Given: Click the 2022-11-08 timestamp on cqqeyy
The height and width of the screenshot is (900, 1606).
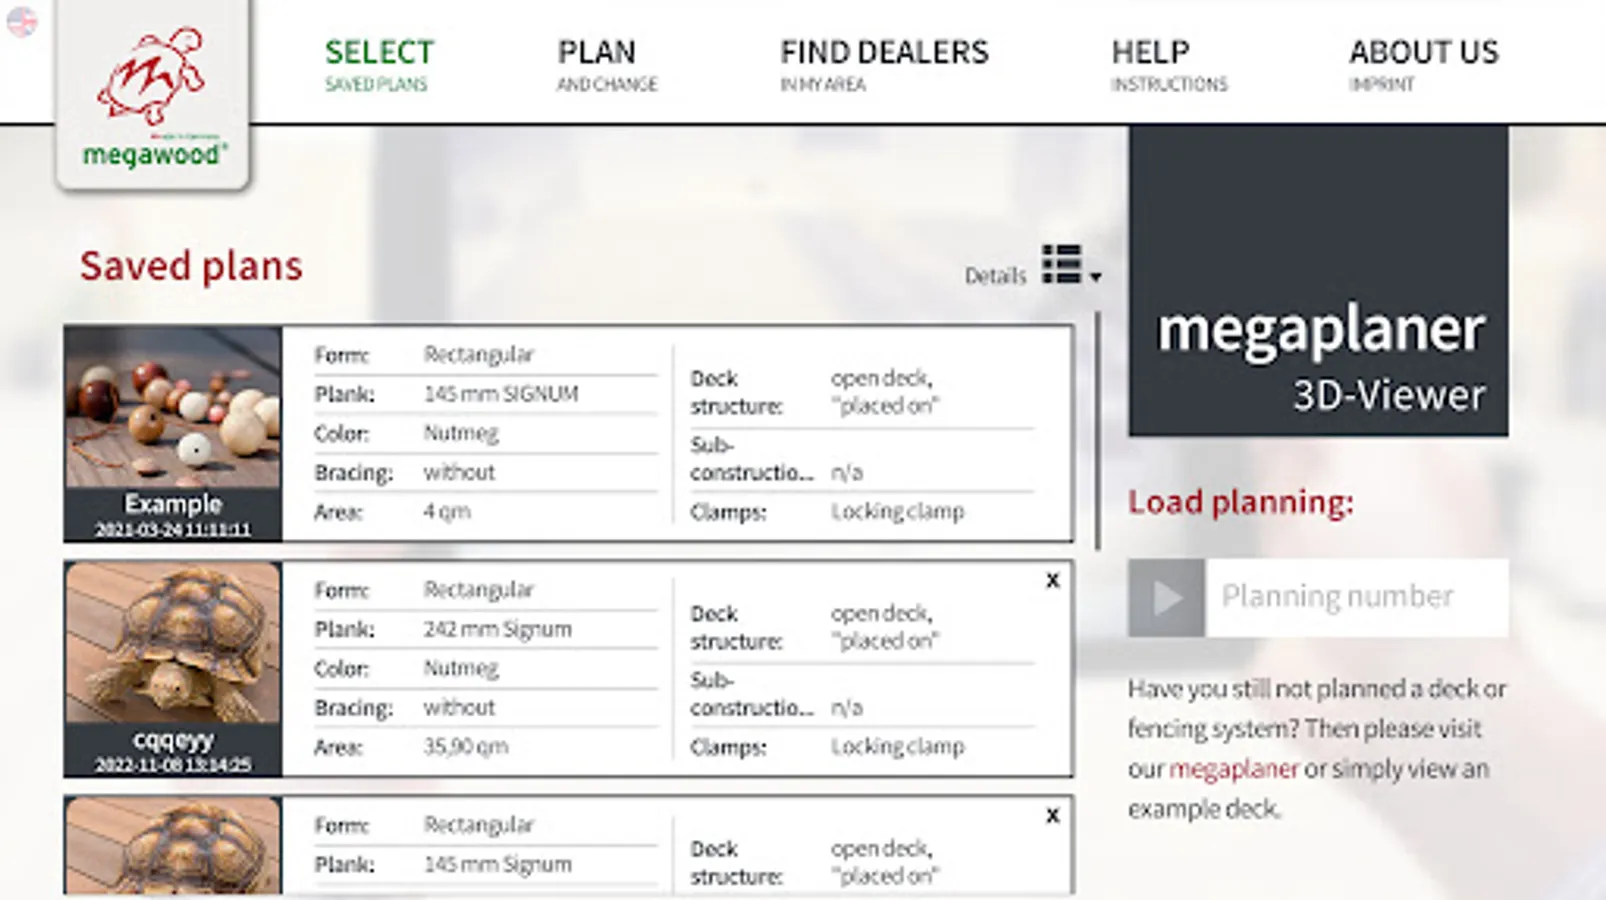Looking at the screenshot, I should (x=173, y=765).
